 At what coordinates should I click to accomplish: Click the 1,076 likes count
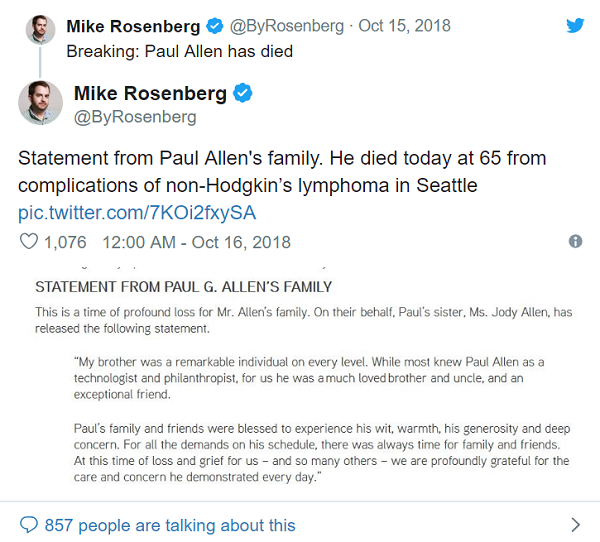click(x=66, y=242)
